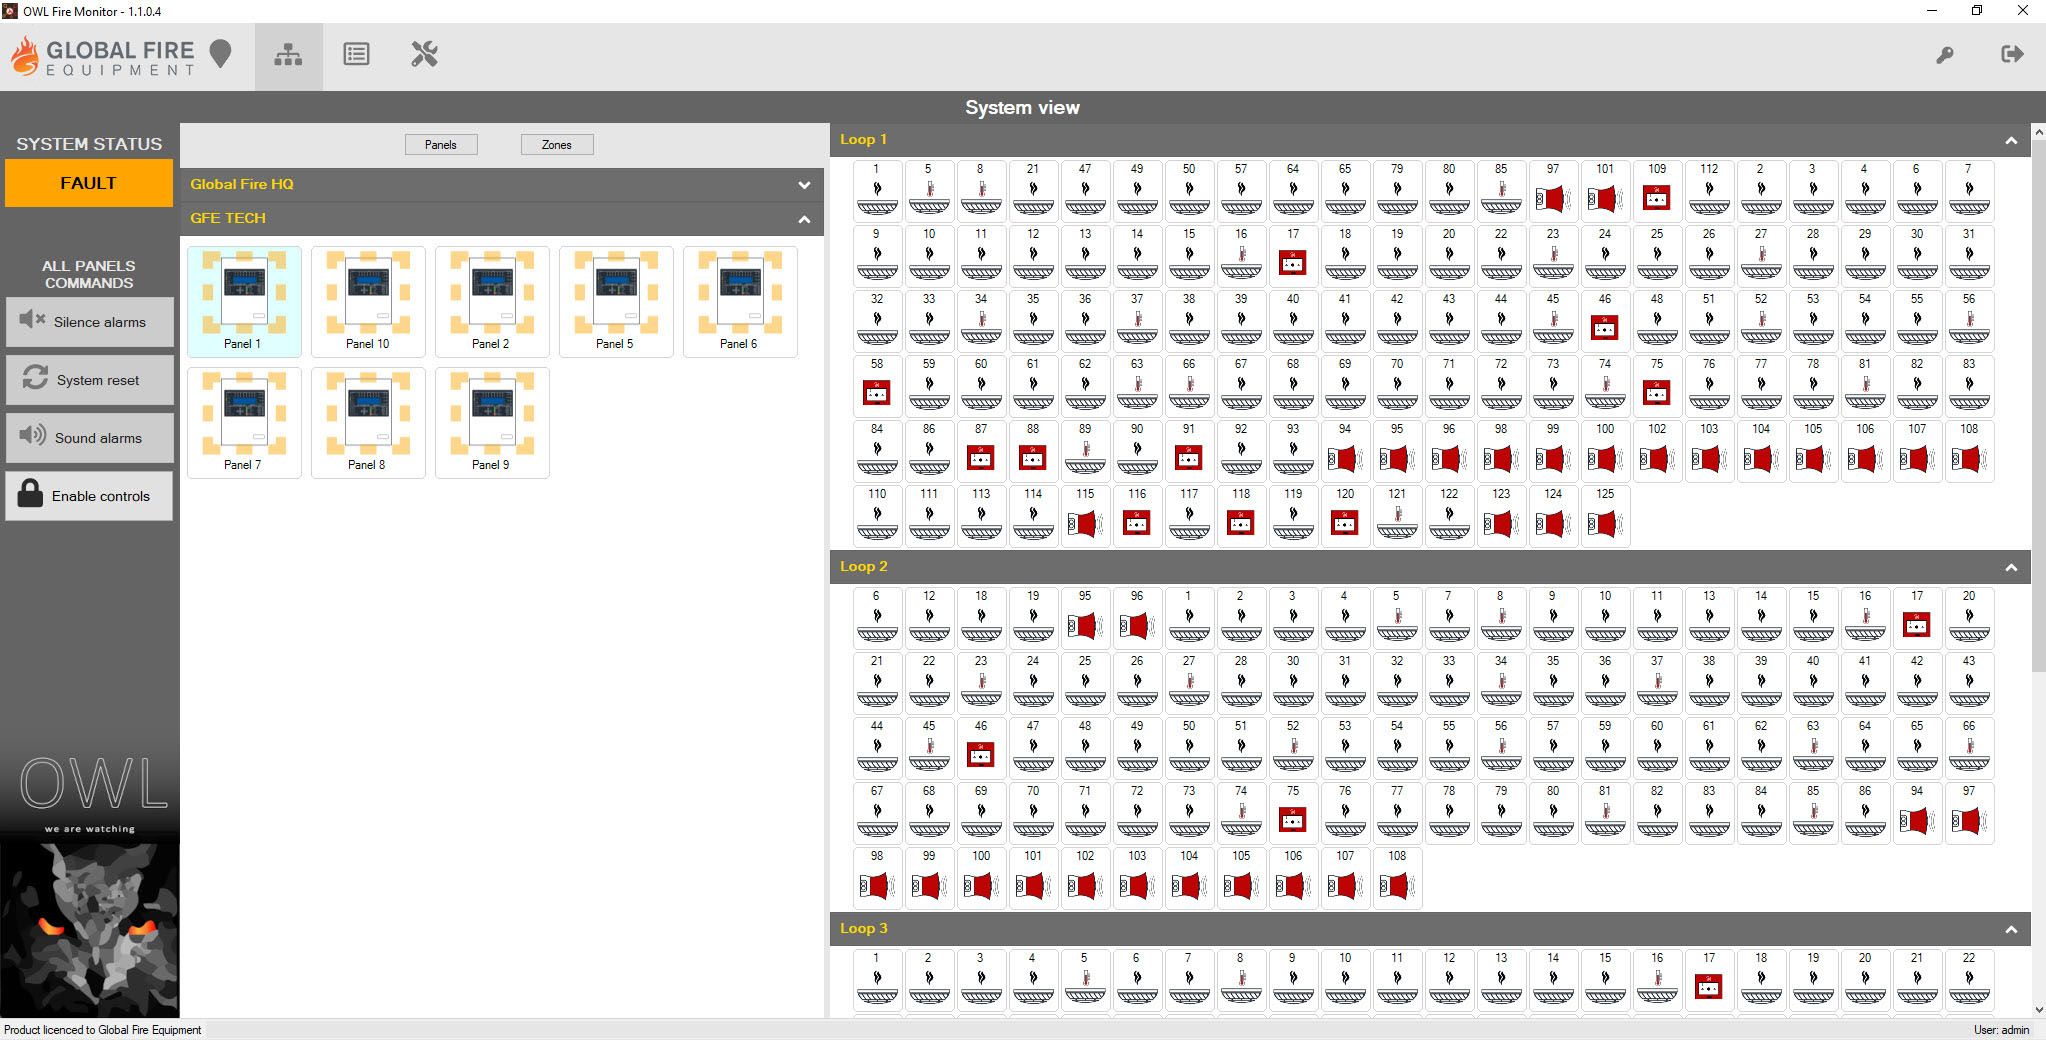Click the logout arrow icon
Viewport: 2046px width, 1040px height.
click(x=2012, y=54)
